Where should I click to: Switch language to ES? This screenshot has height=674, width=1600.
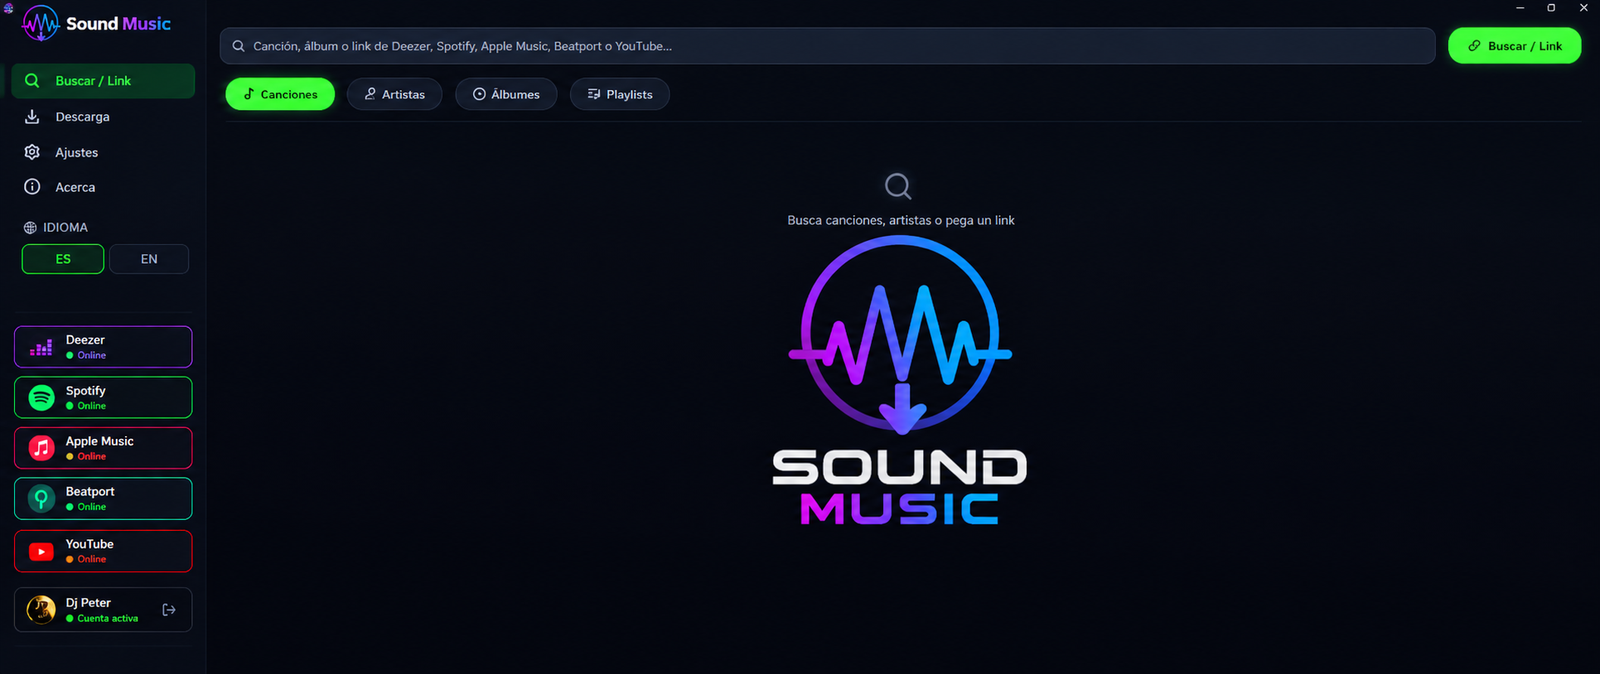[63, 259]
